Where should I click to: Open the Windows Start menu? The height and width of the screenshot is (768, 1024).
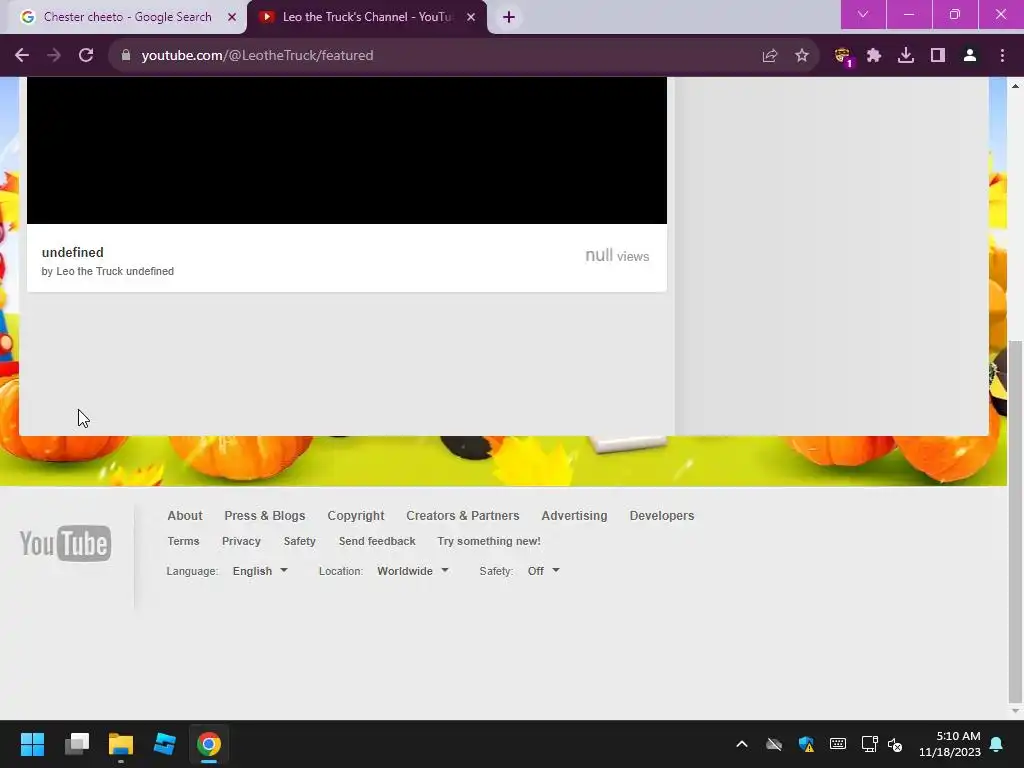click(x=32, y=744)
